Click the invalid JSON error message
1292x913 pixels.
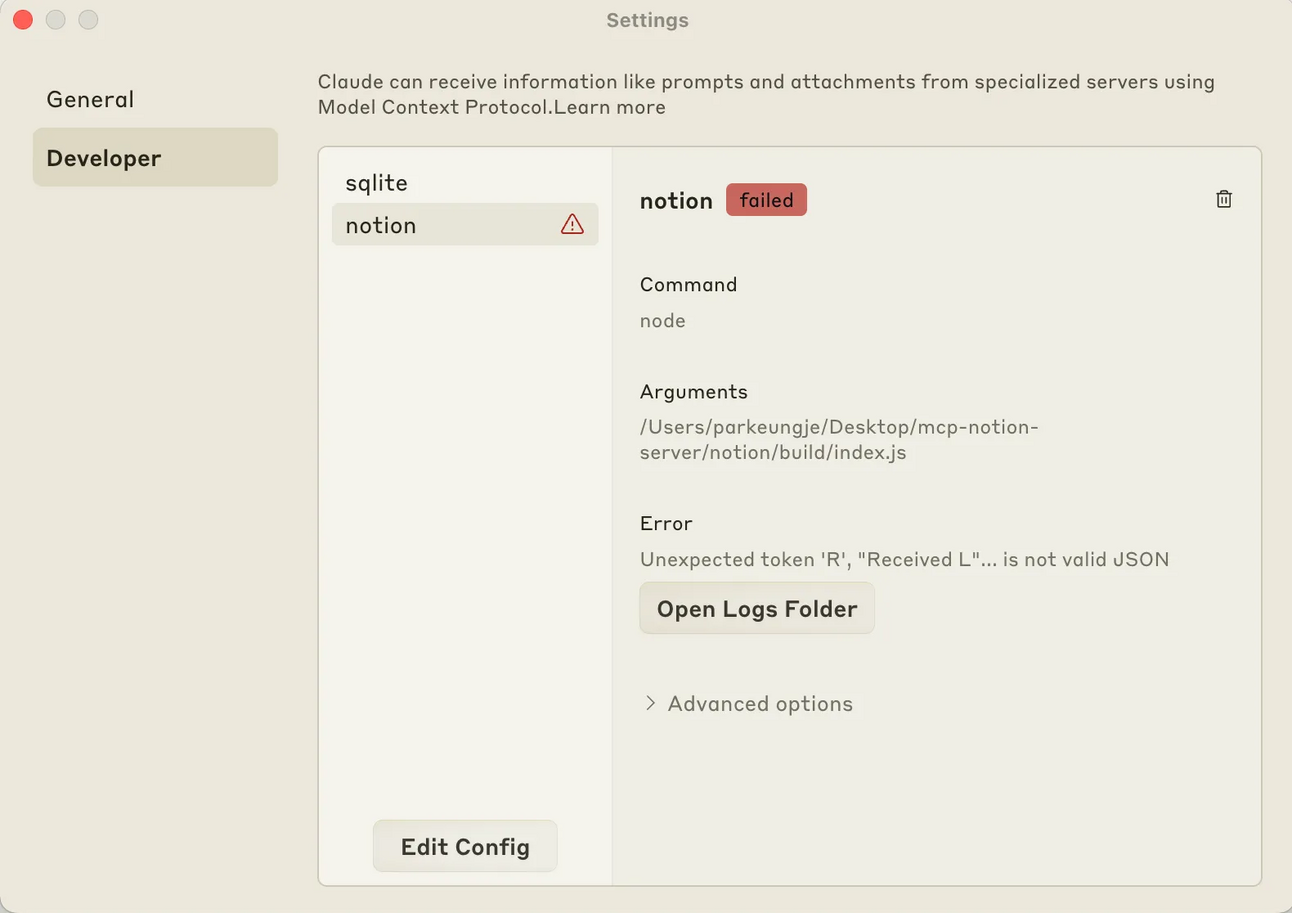click(x=904, y=560)
